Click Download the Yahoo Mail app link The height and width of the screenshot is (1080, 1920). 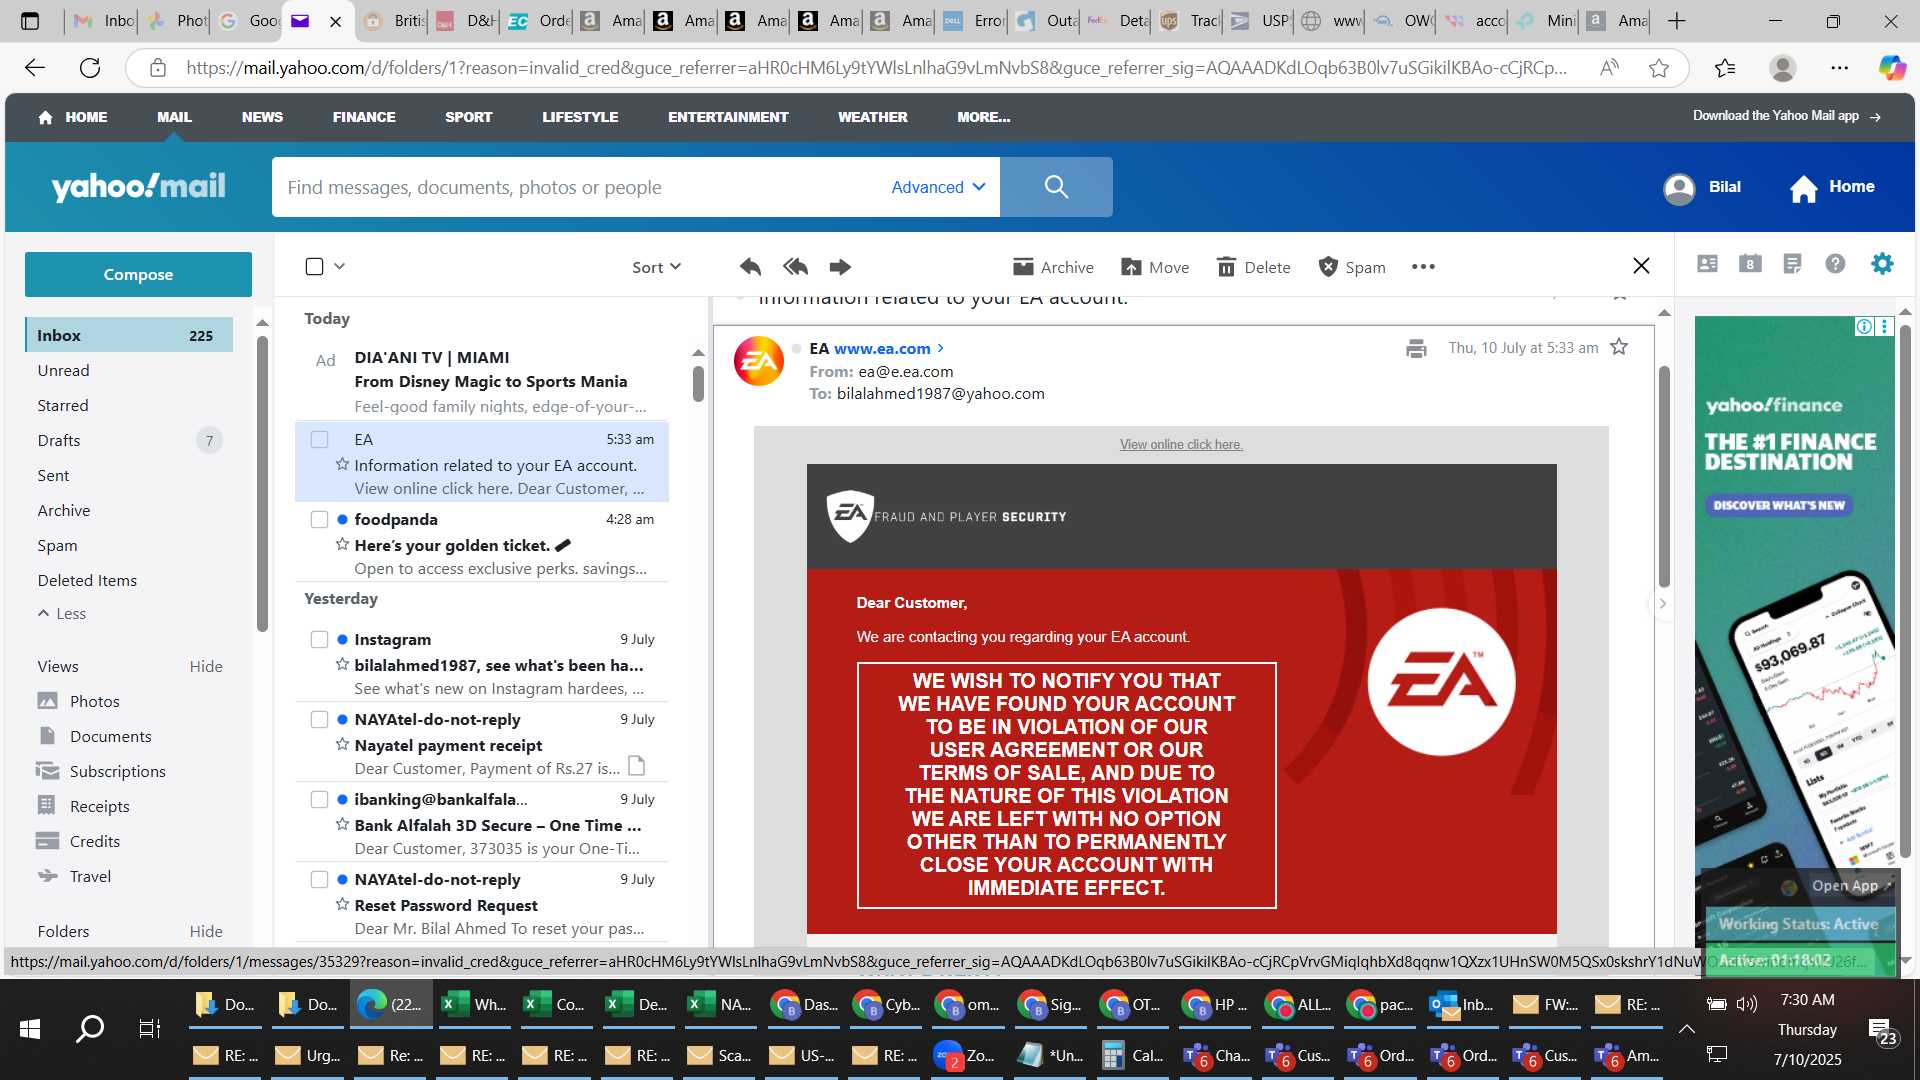1786,116
